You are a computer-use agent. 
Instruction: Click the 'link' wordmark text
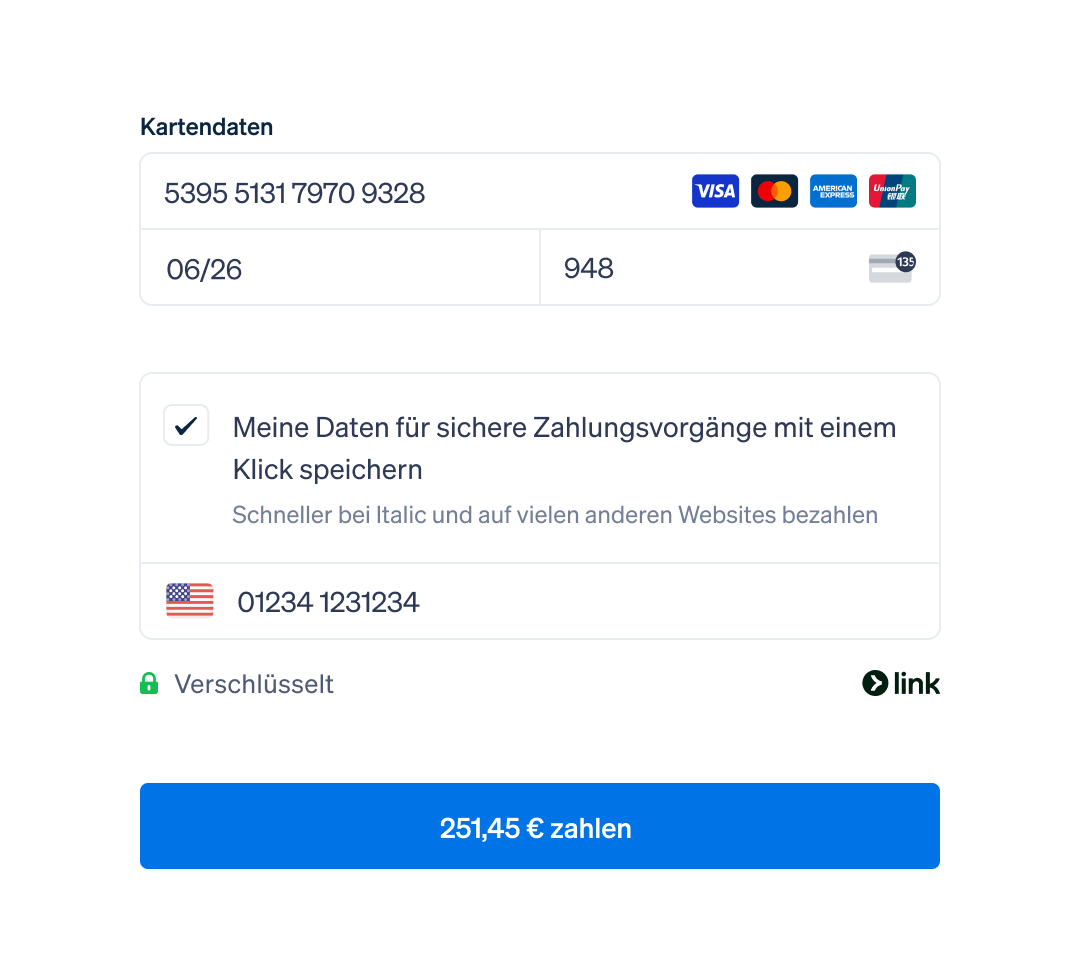(x=916, y=684)
